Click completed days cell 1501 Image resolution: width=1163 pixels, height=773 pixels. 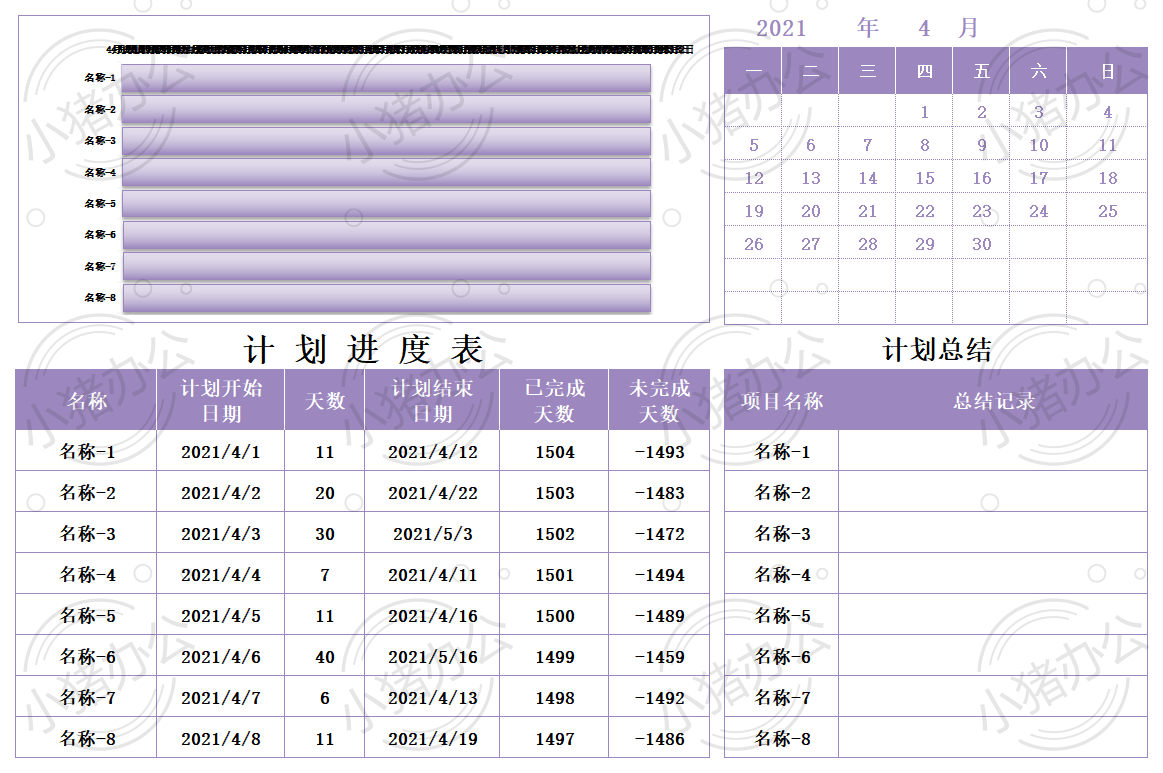click(x=554, y=575)
